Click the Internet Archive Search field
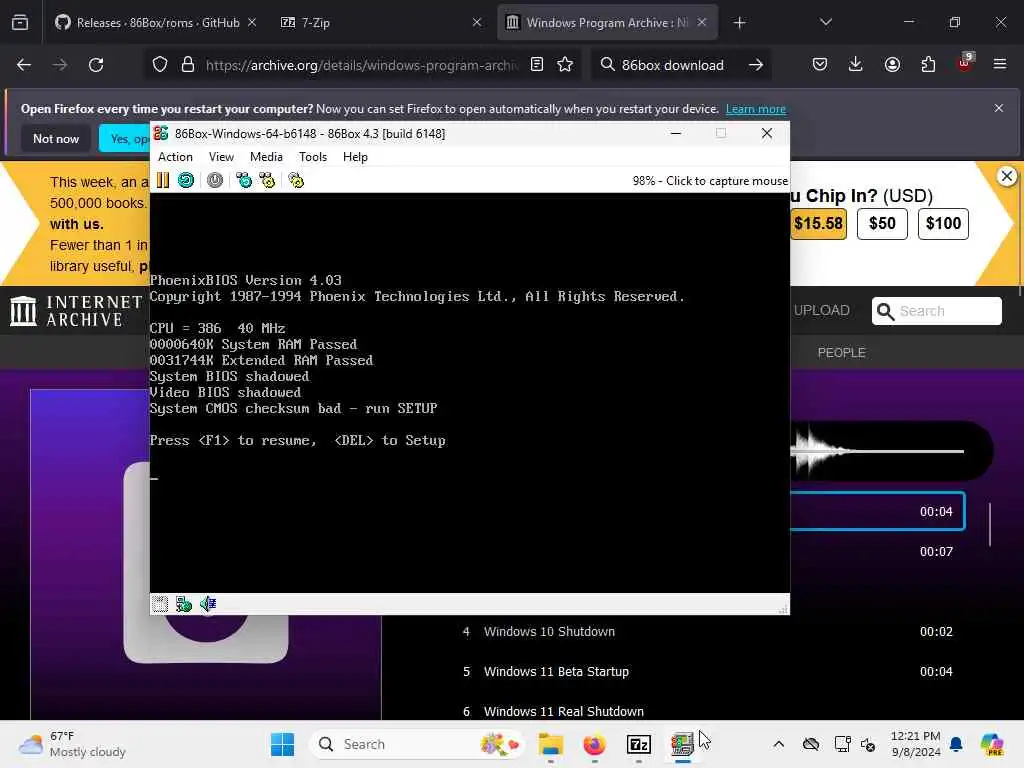The height and width of the screenshot is (768, 1024). pyautogui.click(x=936, y=311)
